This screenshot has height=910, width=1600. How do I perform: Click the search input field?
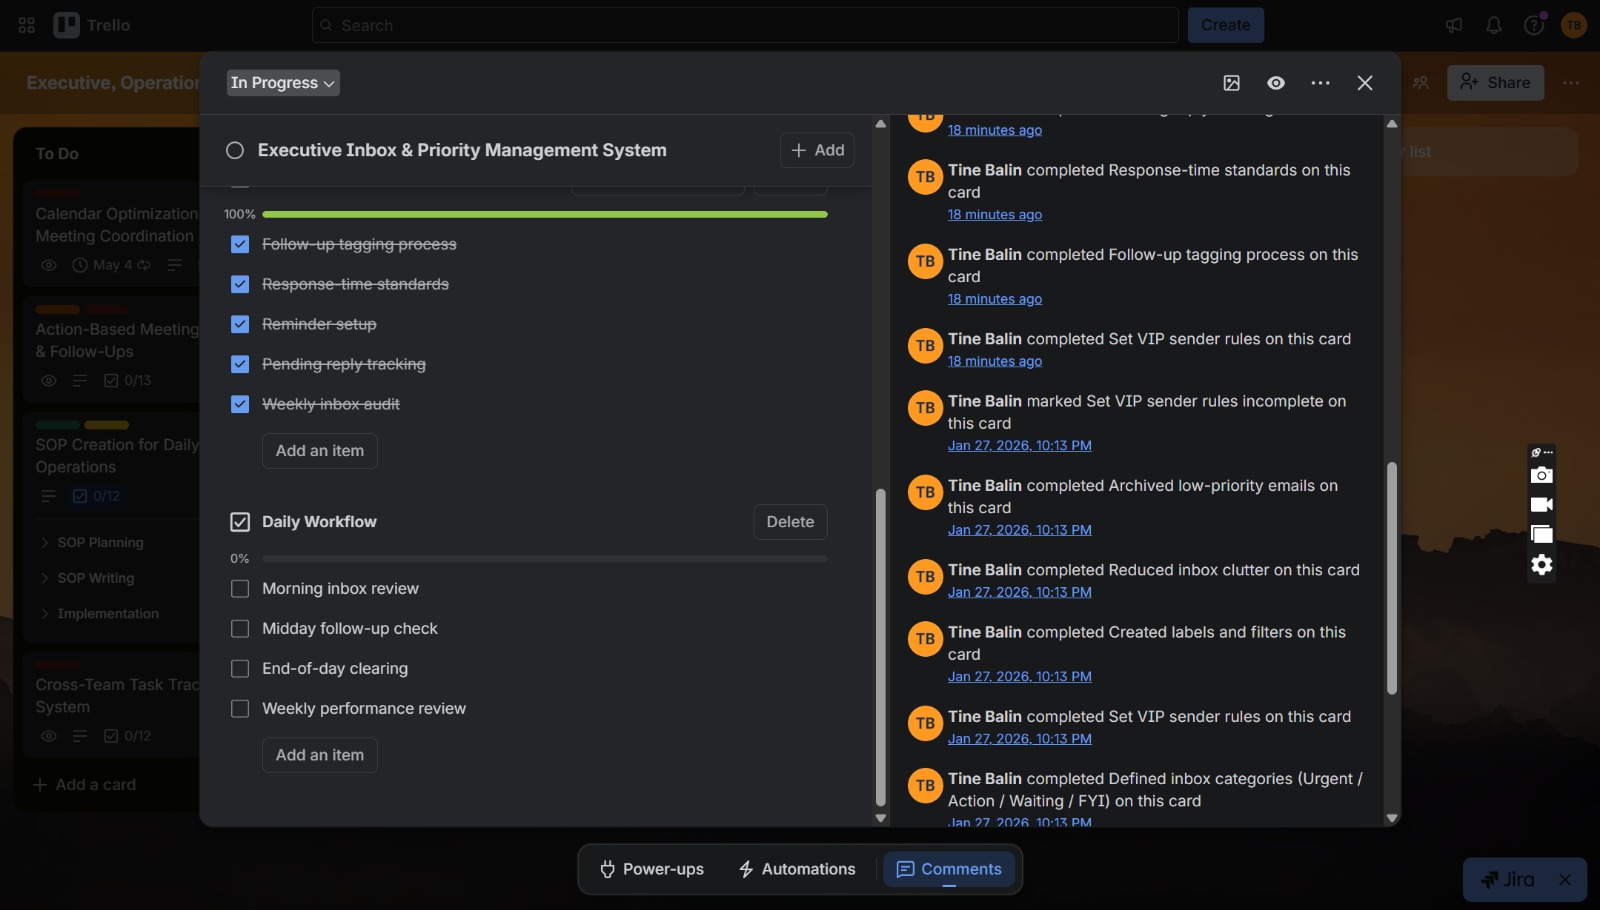[x=745, y=25]
